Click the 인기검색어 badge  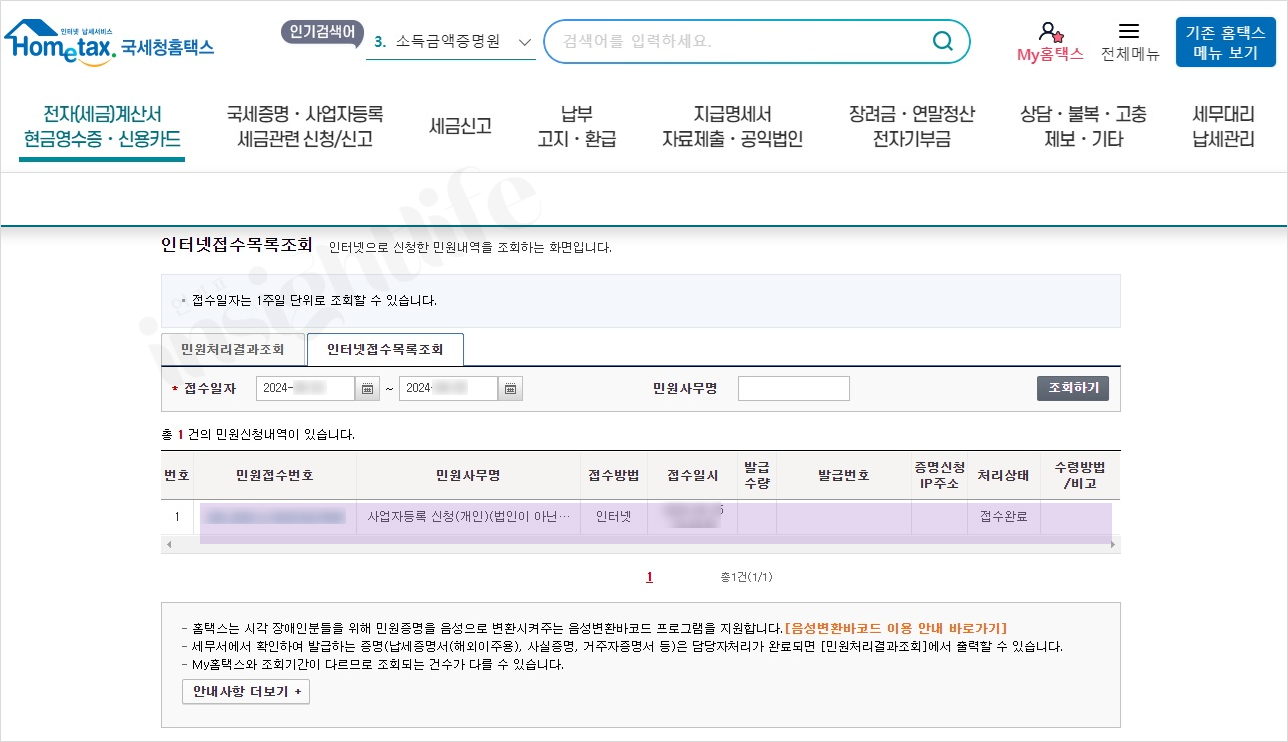pyautogui.click(x=322, y=32)
